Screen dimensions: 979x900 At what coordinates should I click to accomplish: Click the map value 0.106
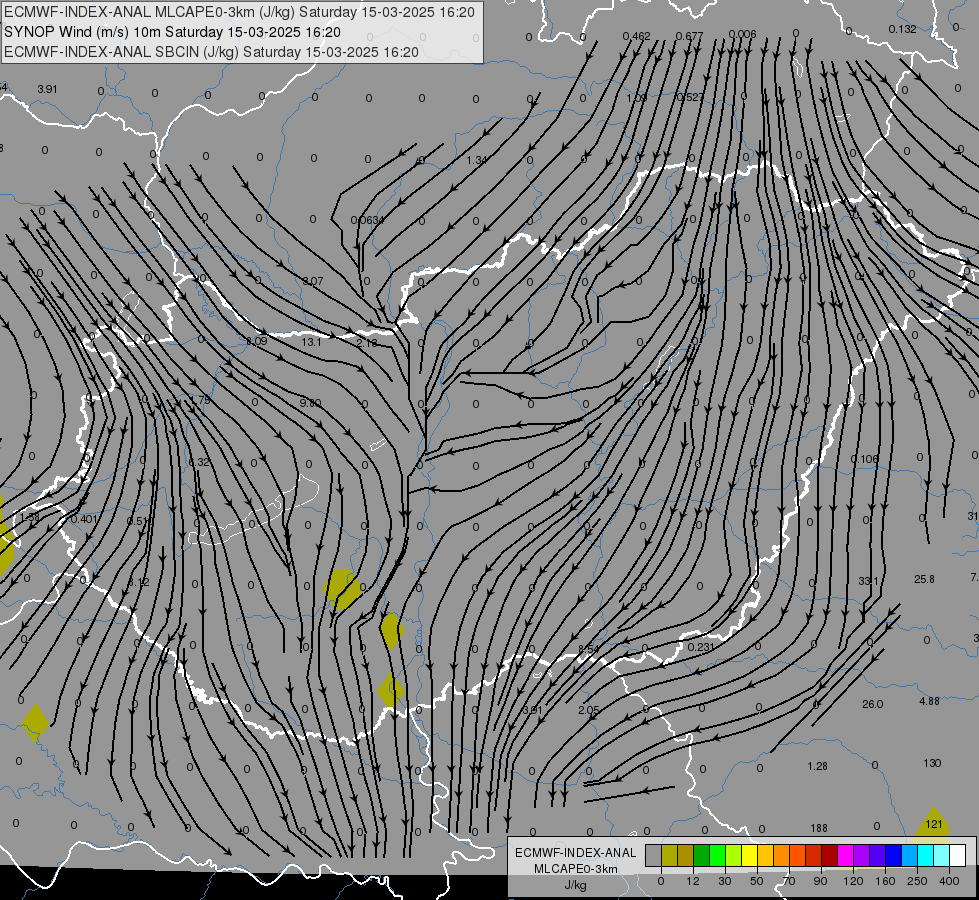[x=865, y=460]
